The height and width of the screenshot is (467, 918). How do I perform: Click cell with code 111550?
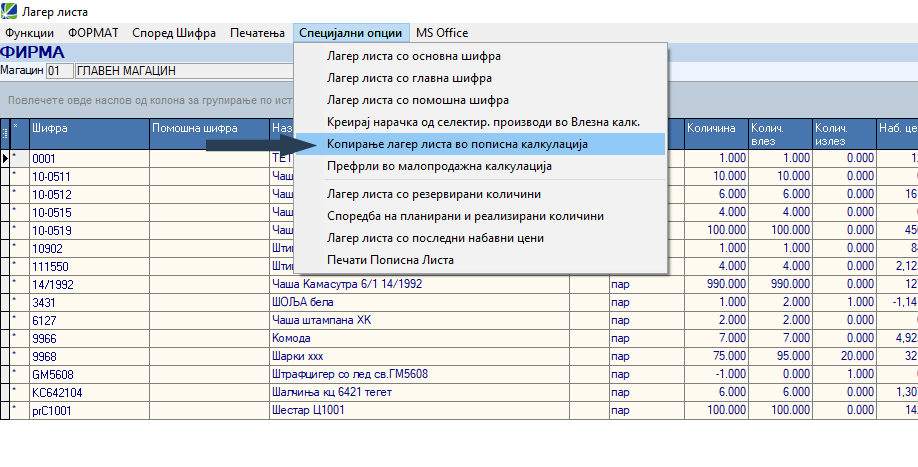pyautogui.click(x=90, y=267)
